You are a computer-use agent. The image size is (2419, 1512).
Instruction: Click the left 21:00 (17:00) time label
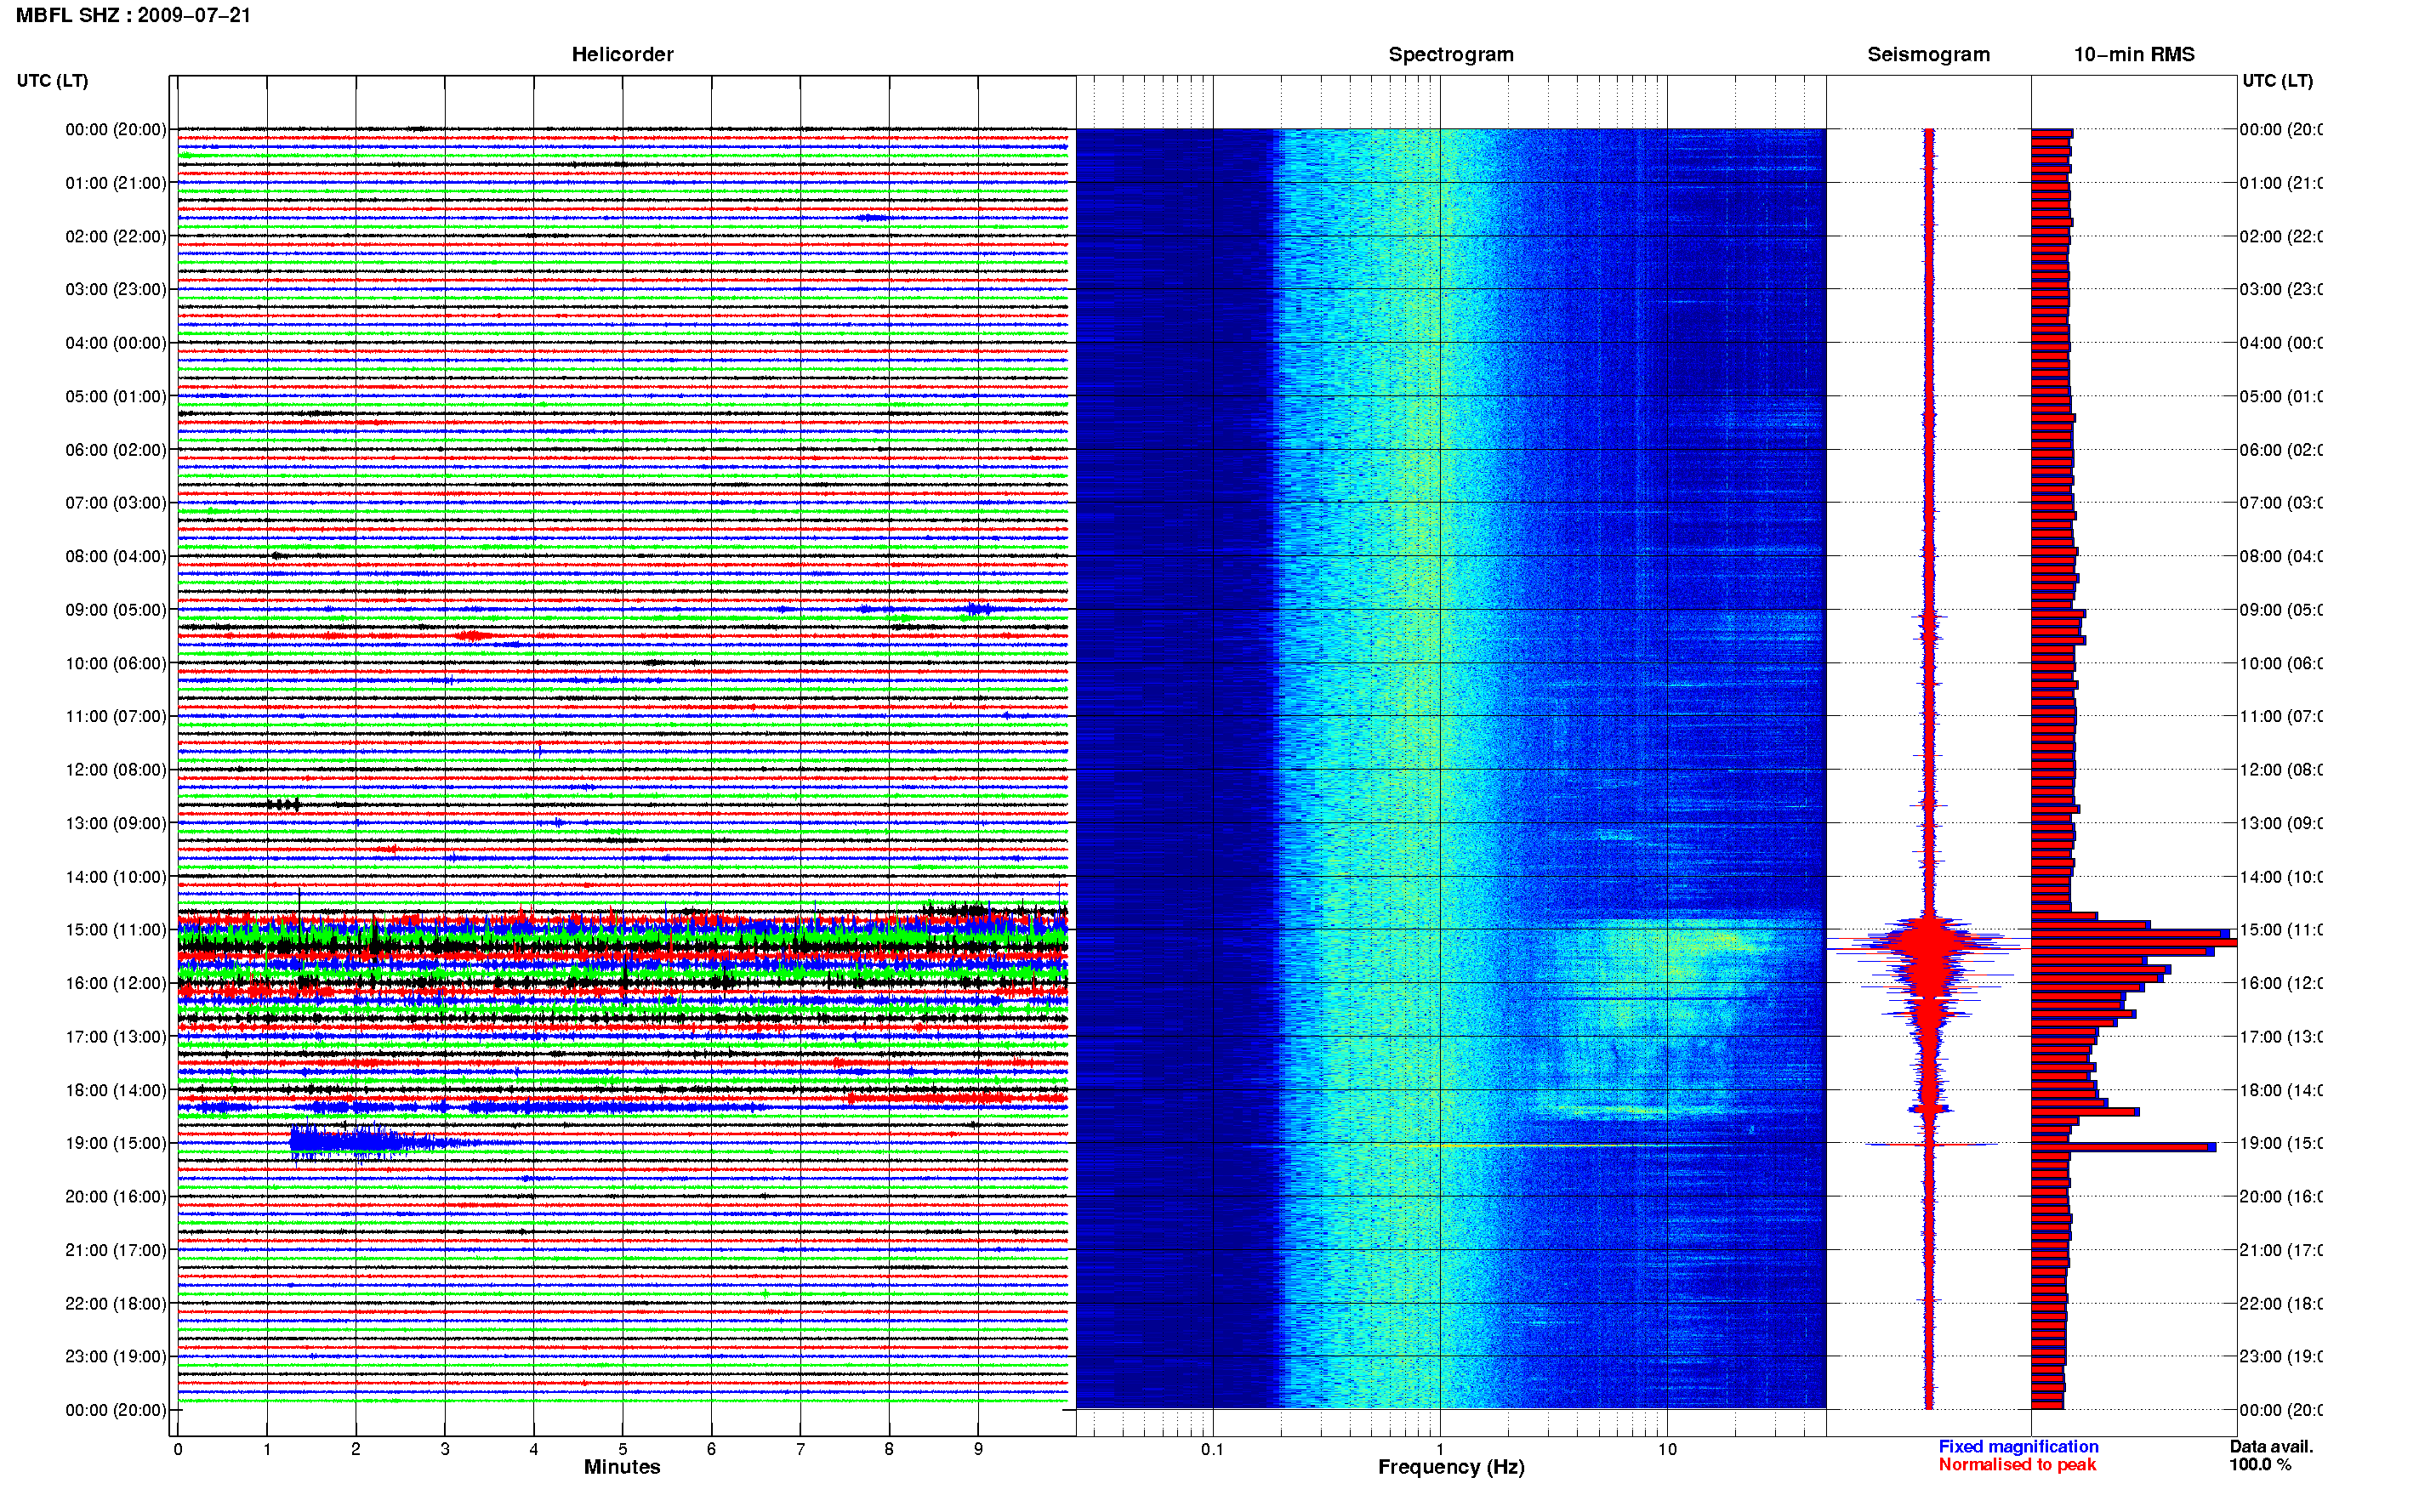(116, 1250)
